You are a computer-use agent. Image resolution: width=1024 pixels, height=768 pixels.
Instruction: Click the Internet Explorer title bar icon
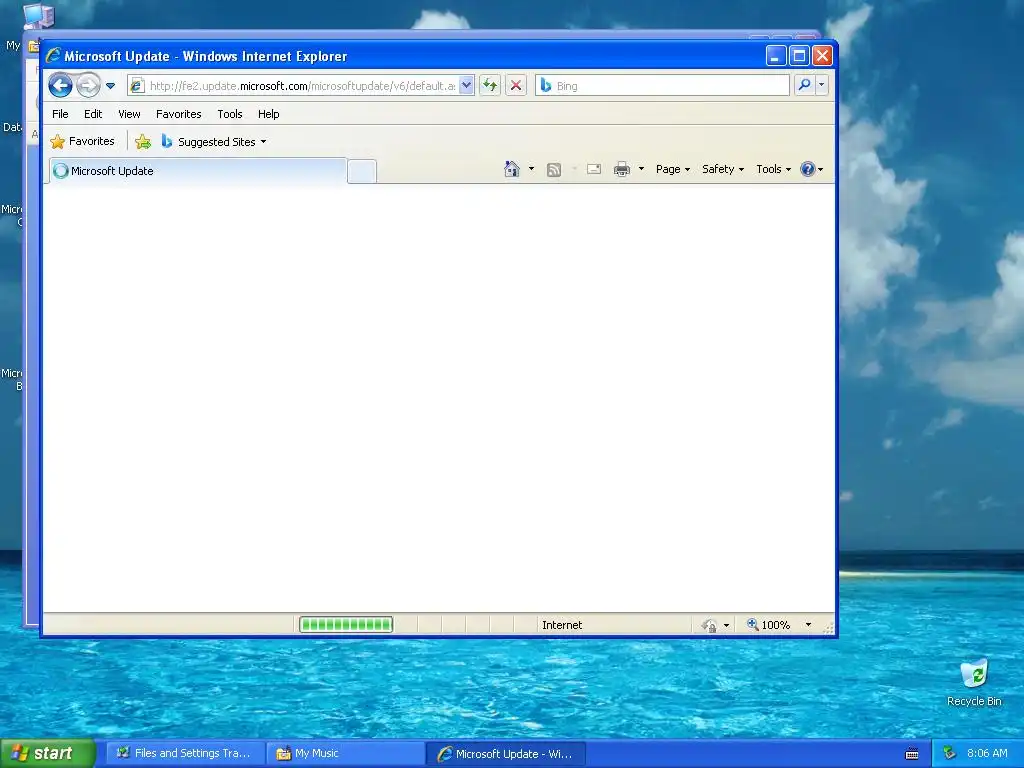53,56
